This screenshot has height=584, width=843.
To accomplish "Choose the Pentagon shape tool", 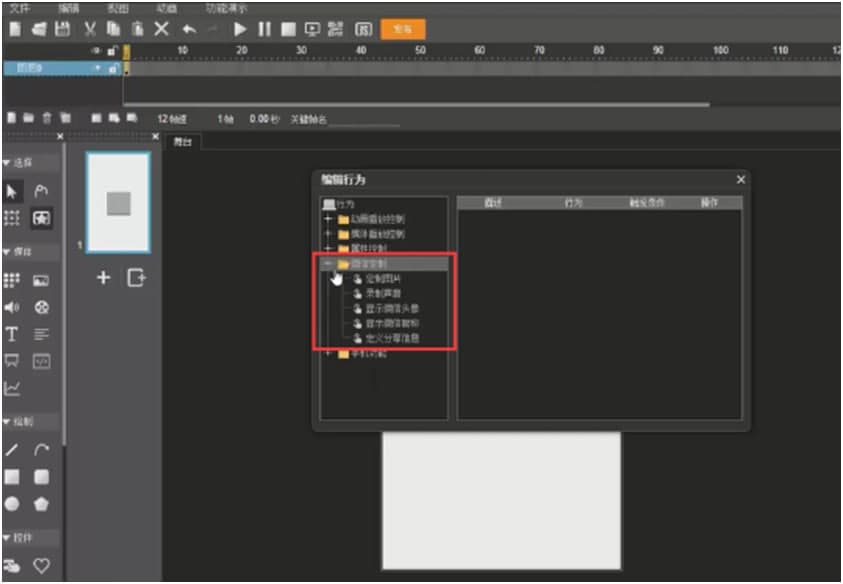I will coord(42,504).
